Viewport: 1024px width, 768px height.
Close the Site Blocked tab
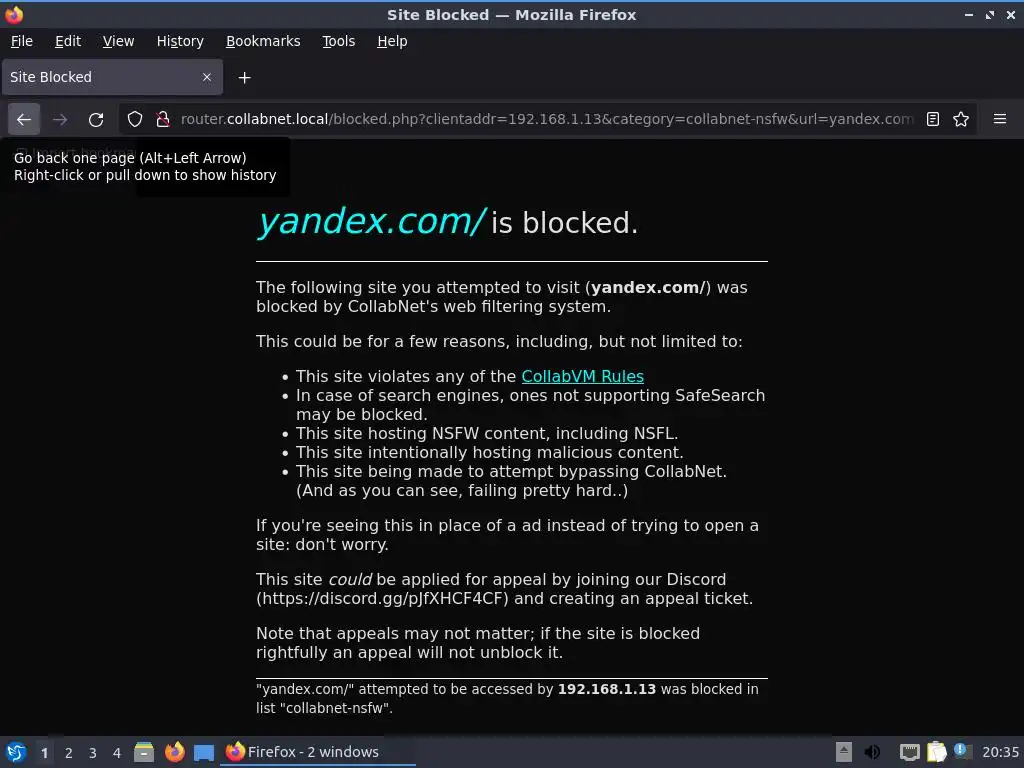point(207,77)
